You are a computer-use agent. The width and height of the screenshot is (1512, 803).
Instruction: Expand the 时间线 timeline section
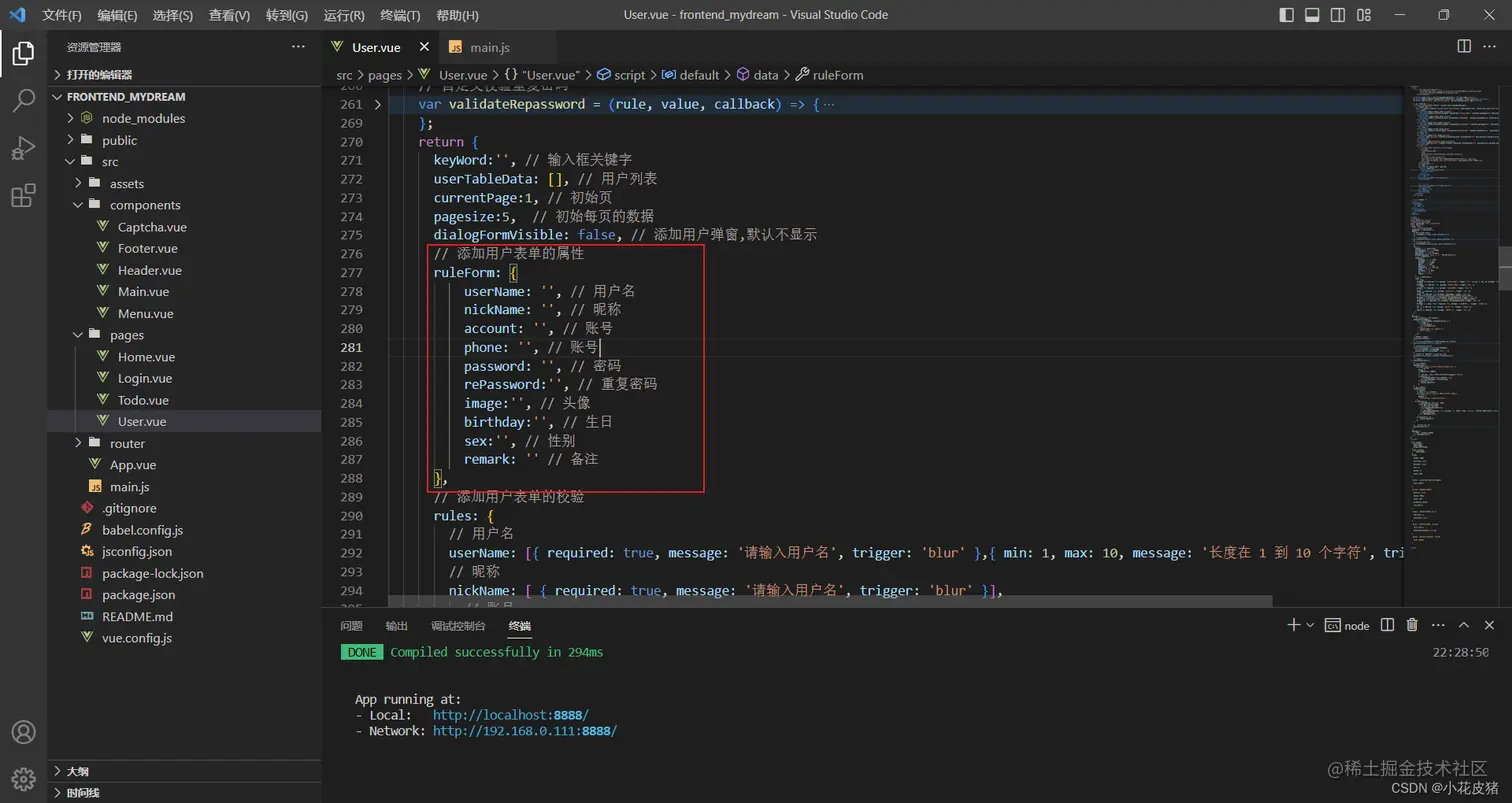tap(184, 793)
